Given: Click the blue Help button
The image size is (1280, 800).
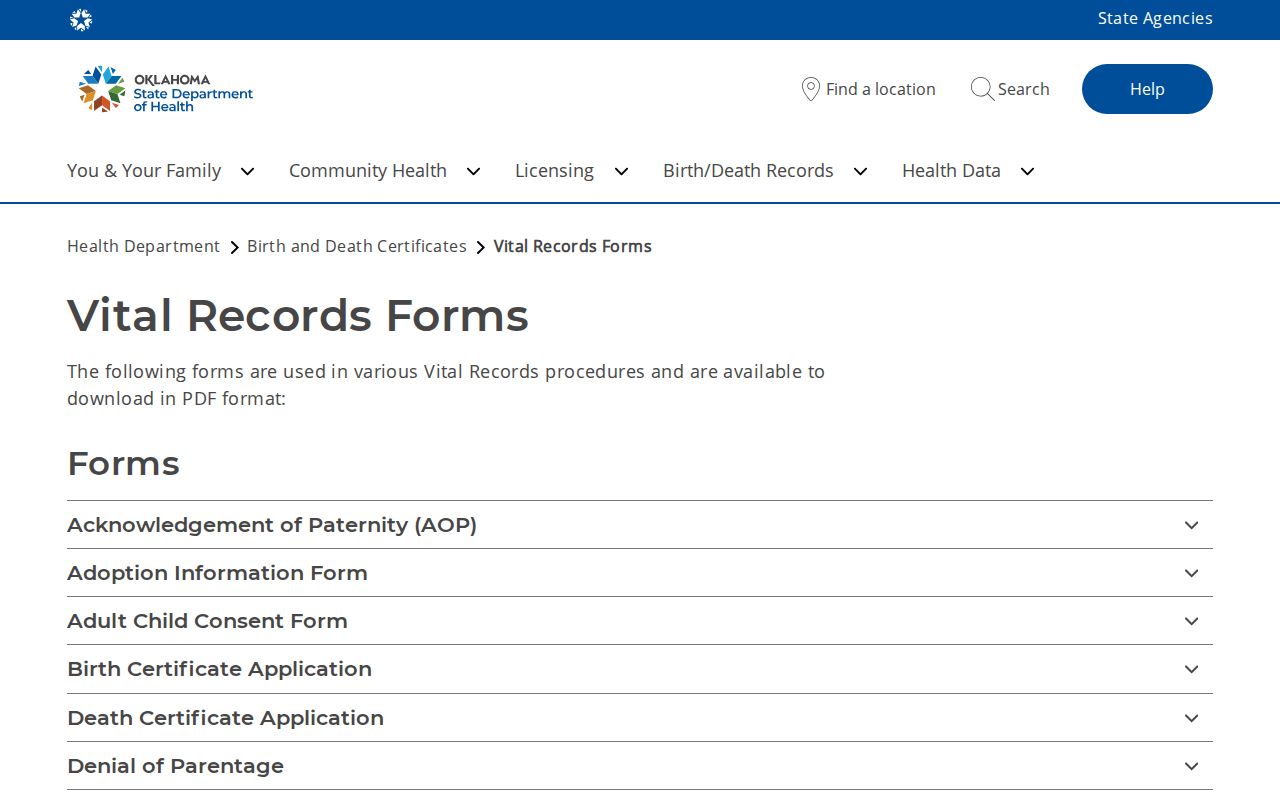Looking at the screenshot, I should (1147, 89).
